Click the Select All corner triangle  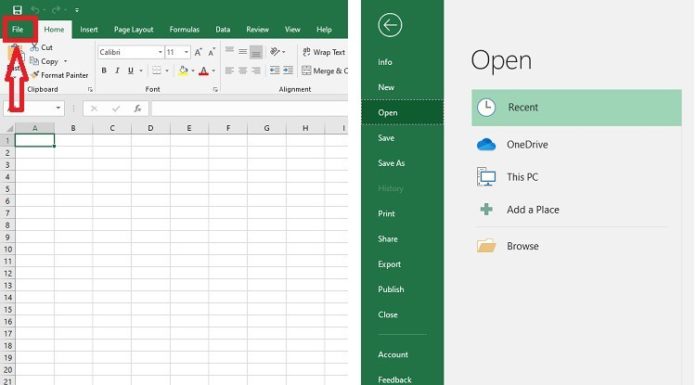coord(9,128)
